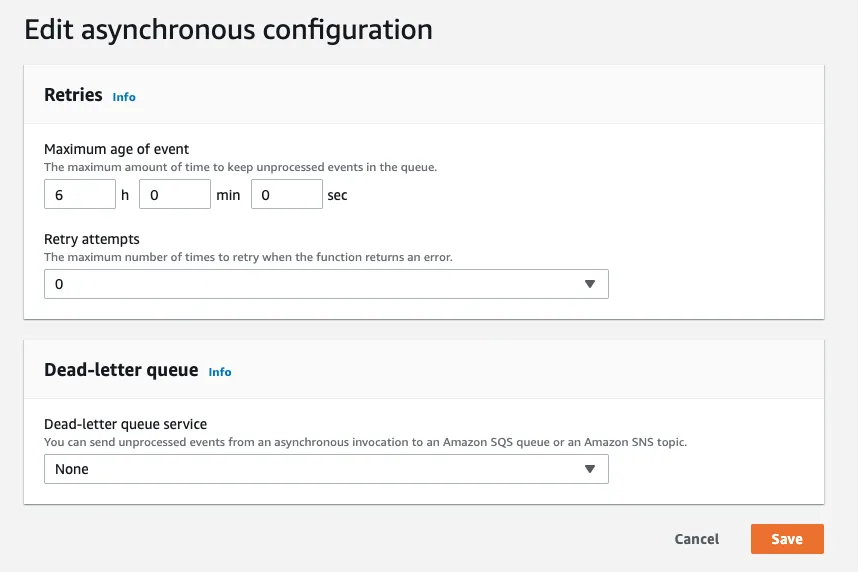Click the Retries section heading
The image size is (858, 572).
coord(73,95)
